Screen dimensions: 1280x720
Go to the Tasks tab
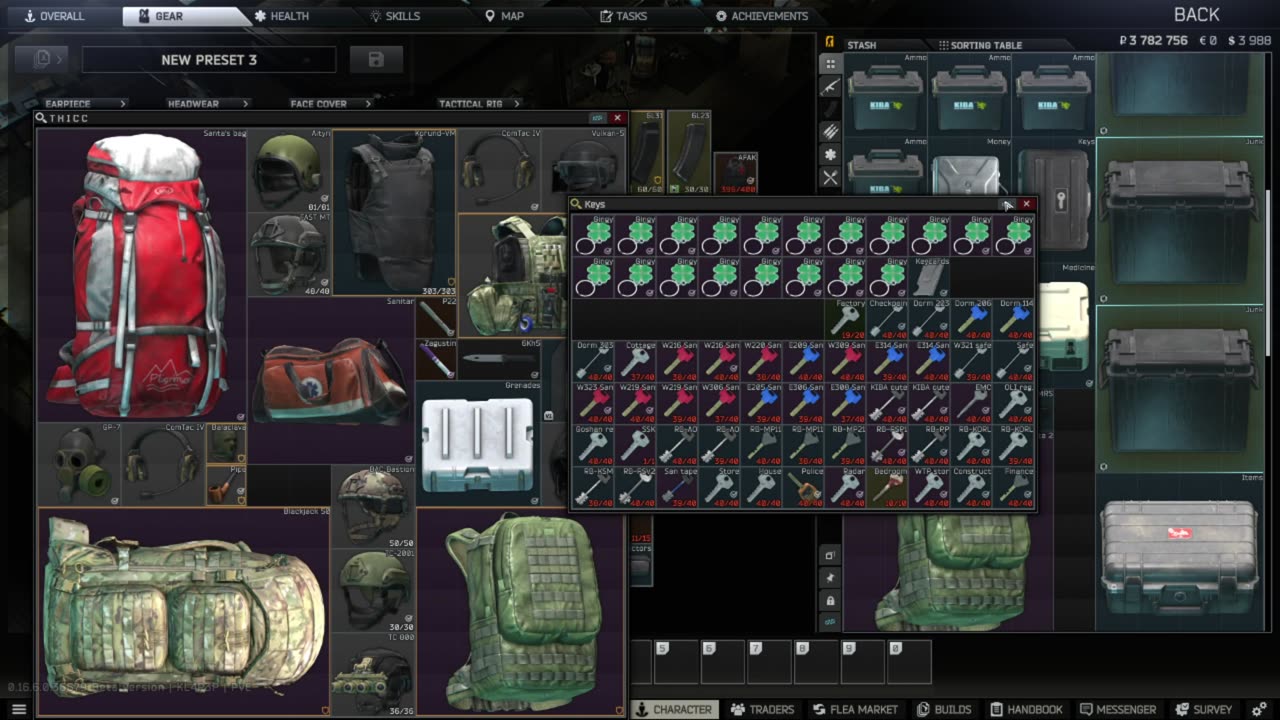tap(623, 16)
